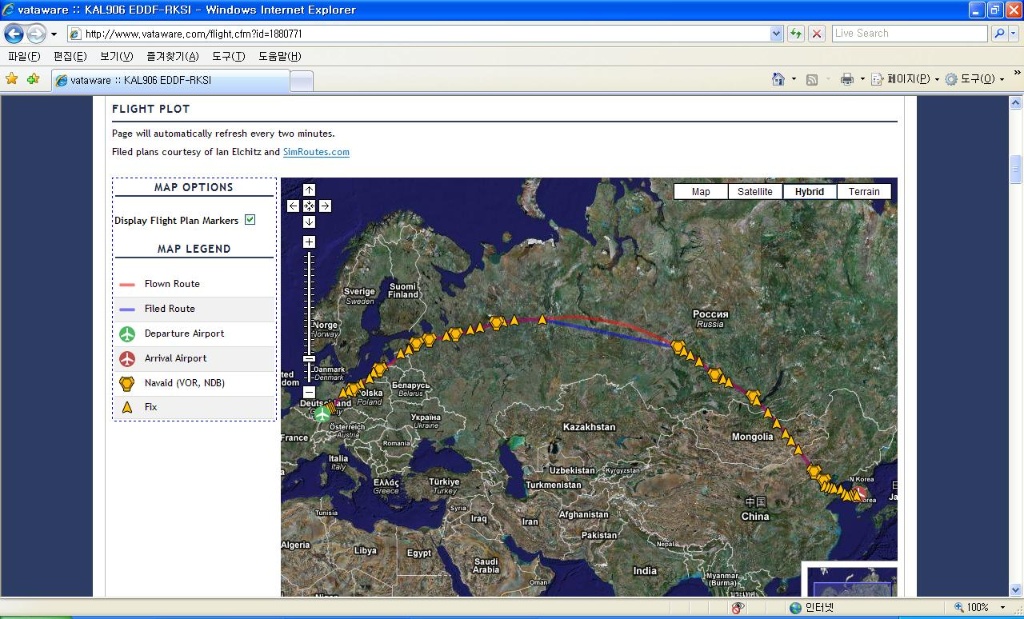The height and width of the screenshot is (619, 1024).
Task: Select the Terrain map type
Action: tap(863, 192)
